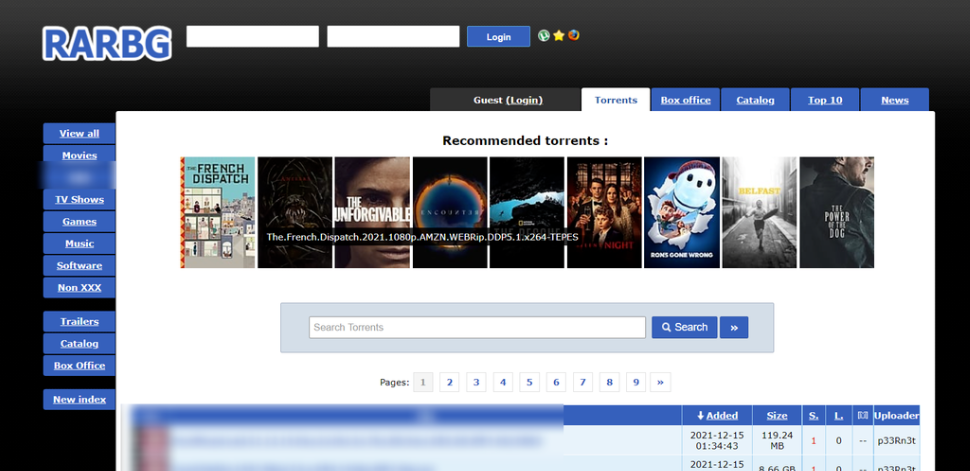Select the Ron's Gone Wrong poster
The height and width of the screenshot is (471, 970).
click(x=682, y=212)
